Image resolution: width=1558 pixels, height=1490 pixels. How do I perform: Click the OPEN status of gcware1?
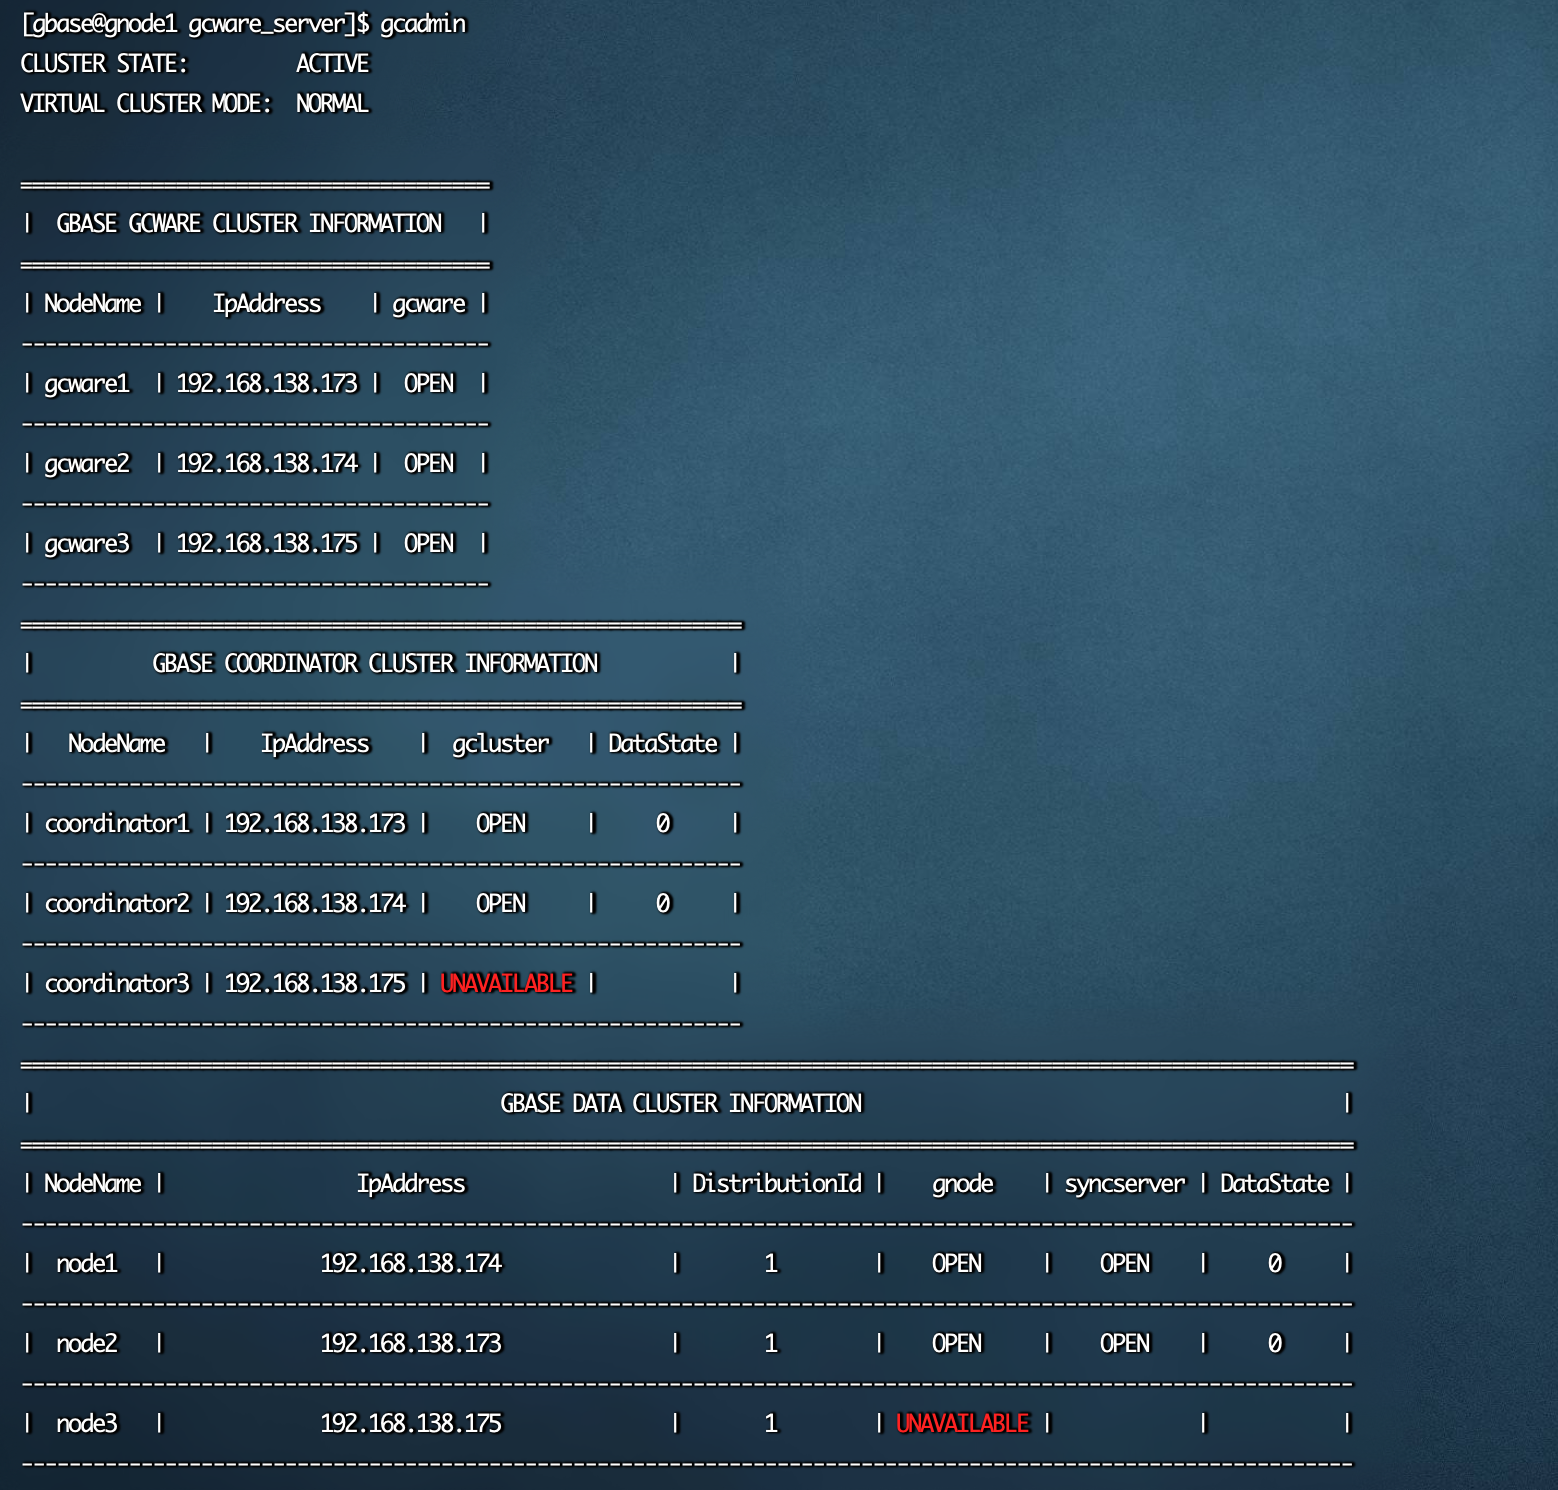click(429, 384)
